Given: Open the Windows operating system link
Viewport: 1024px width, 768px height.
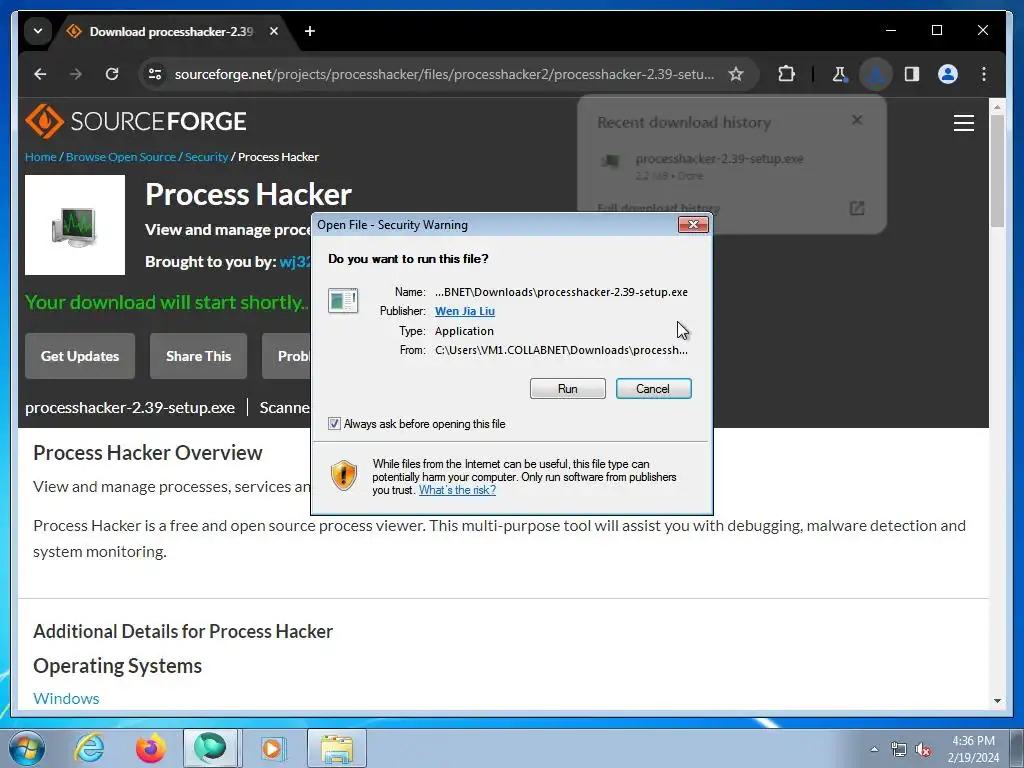Looking at the screenshot, I should [66, 698].
